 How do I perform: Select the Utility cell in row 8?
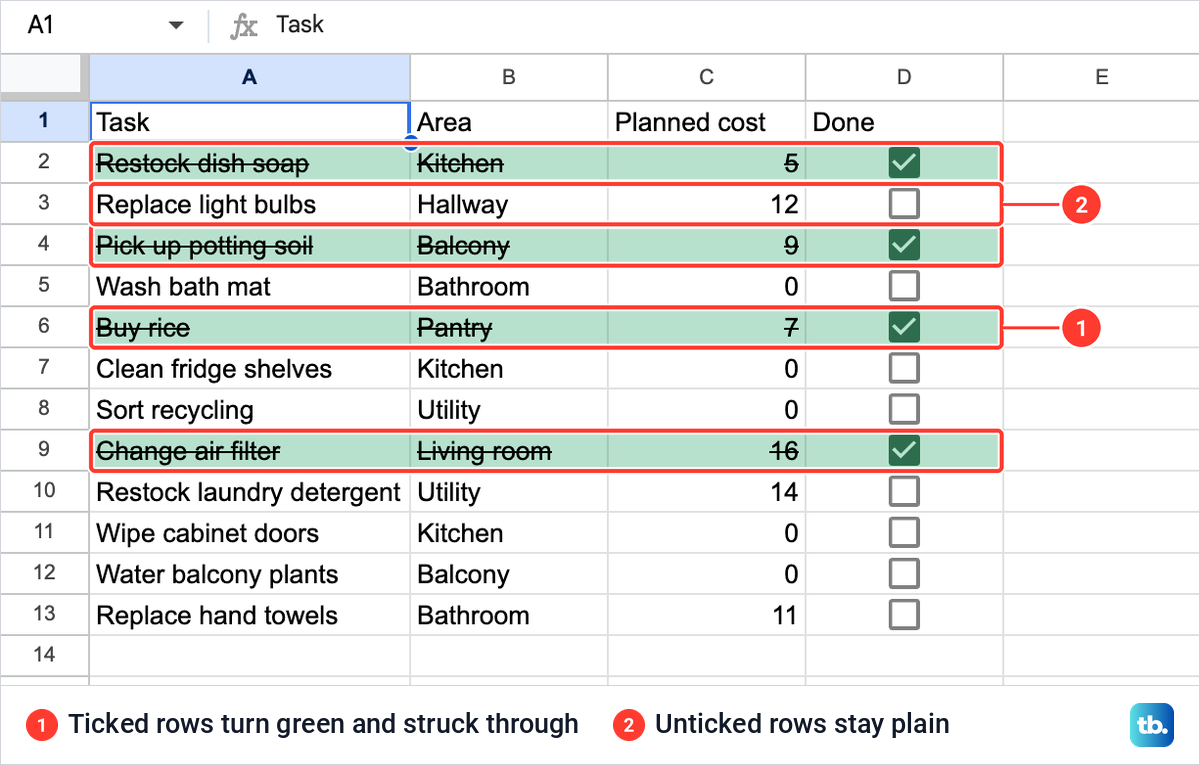[509, 409]
